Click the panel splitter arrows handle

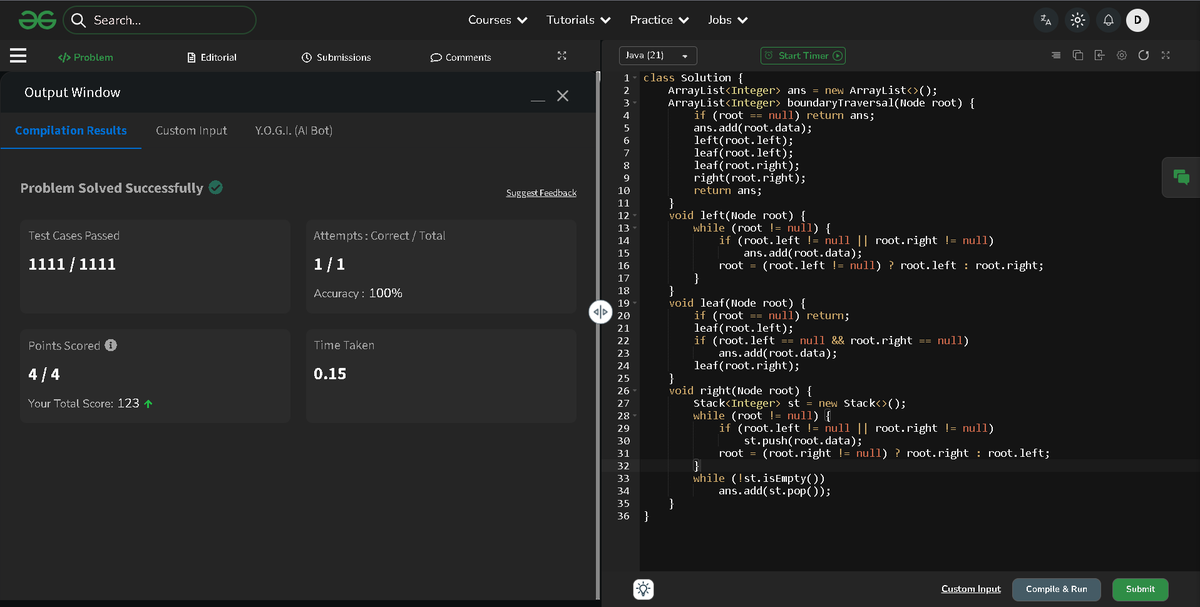click(600, 312)
